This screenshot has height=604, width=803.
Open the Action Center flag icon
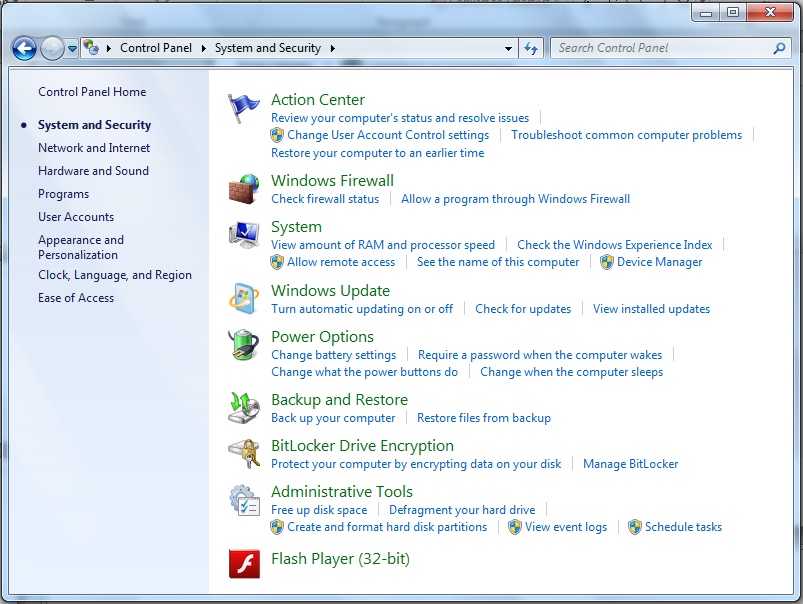click(x=244, y=108)
